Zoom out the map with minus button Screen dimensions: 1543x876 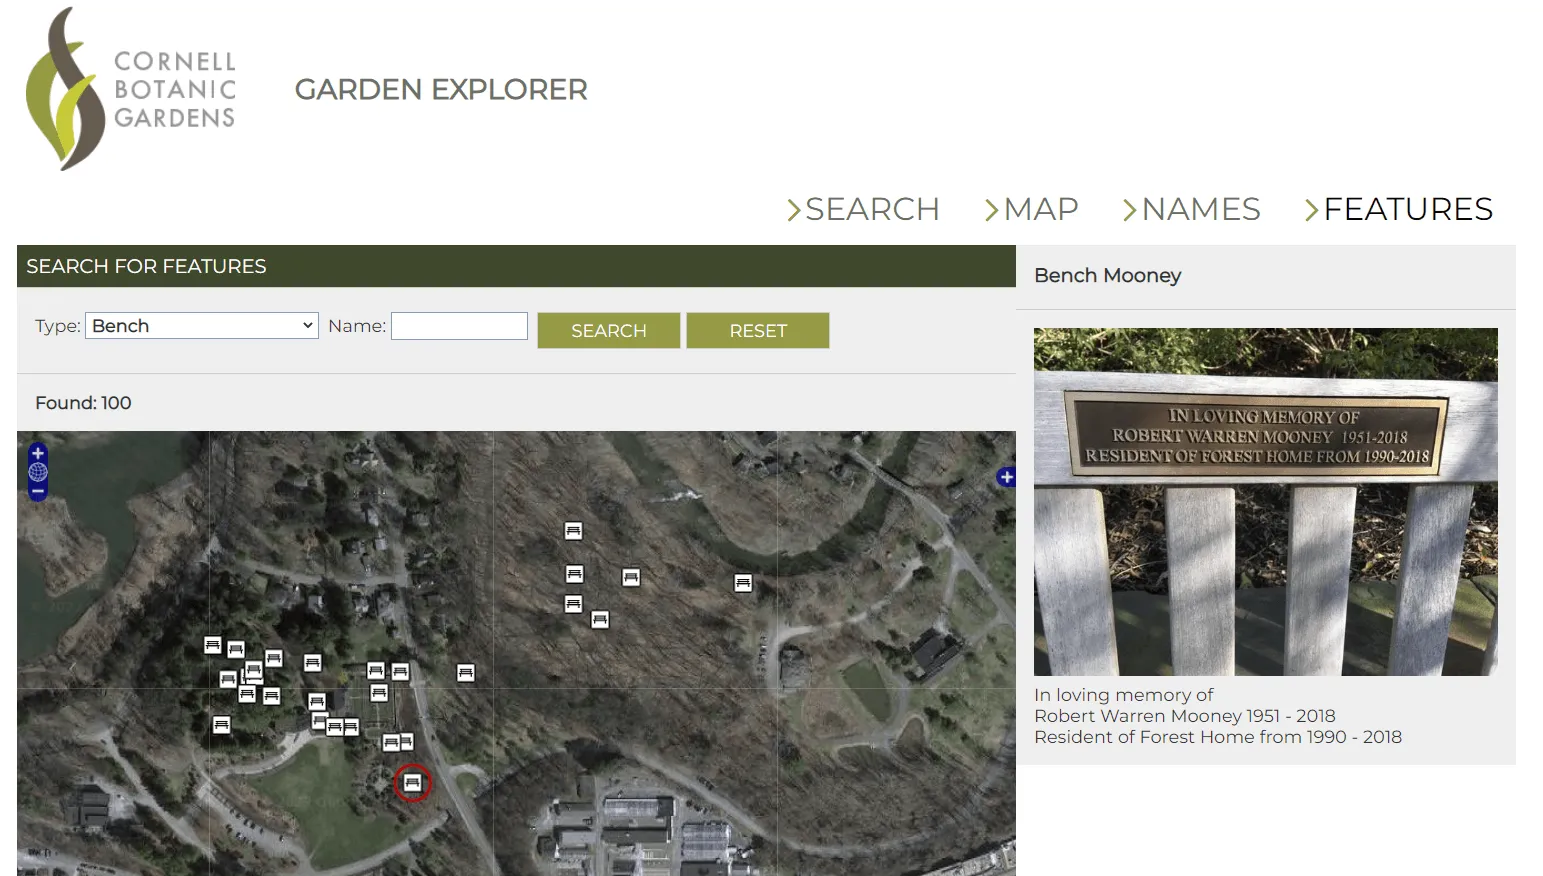tap(38, 491)
